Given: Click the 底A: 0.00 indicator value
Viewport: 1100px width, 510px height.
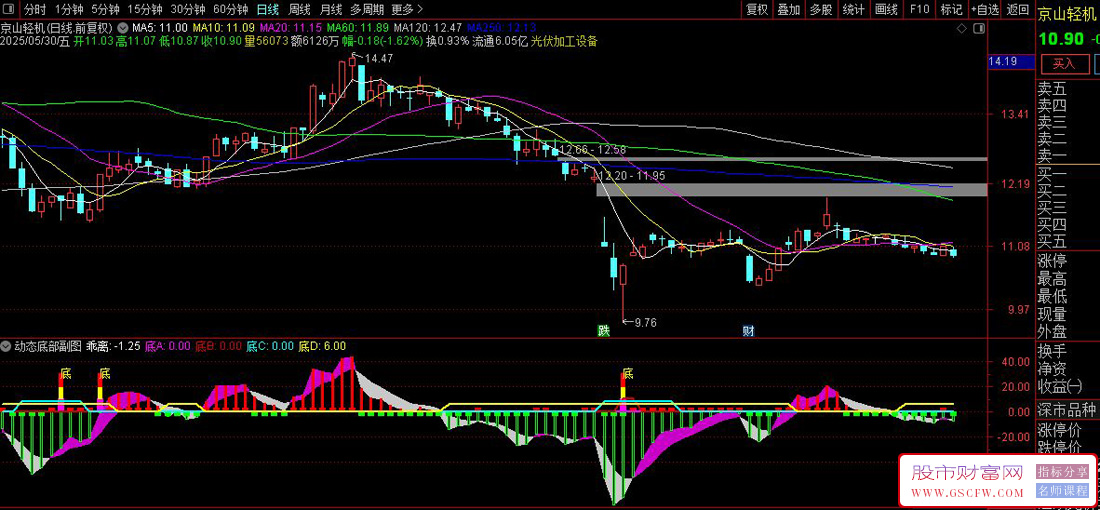Looking at the screenshot, I should point(168,346).
